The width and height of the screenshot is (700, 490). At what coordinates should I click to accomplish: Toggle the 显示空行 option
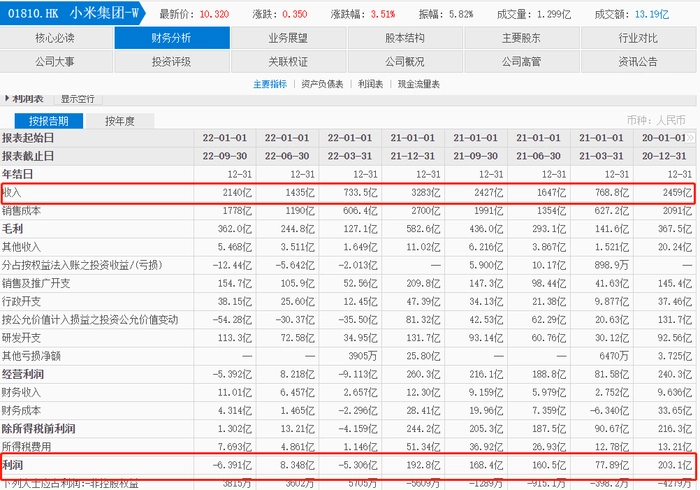pyautogui.click(x=77, y=99)
